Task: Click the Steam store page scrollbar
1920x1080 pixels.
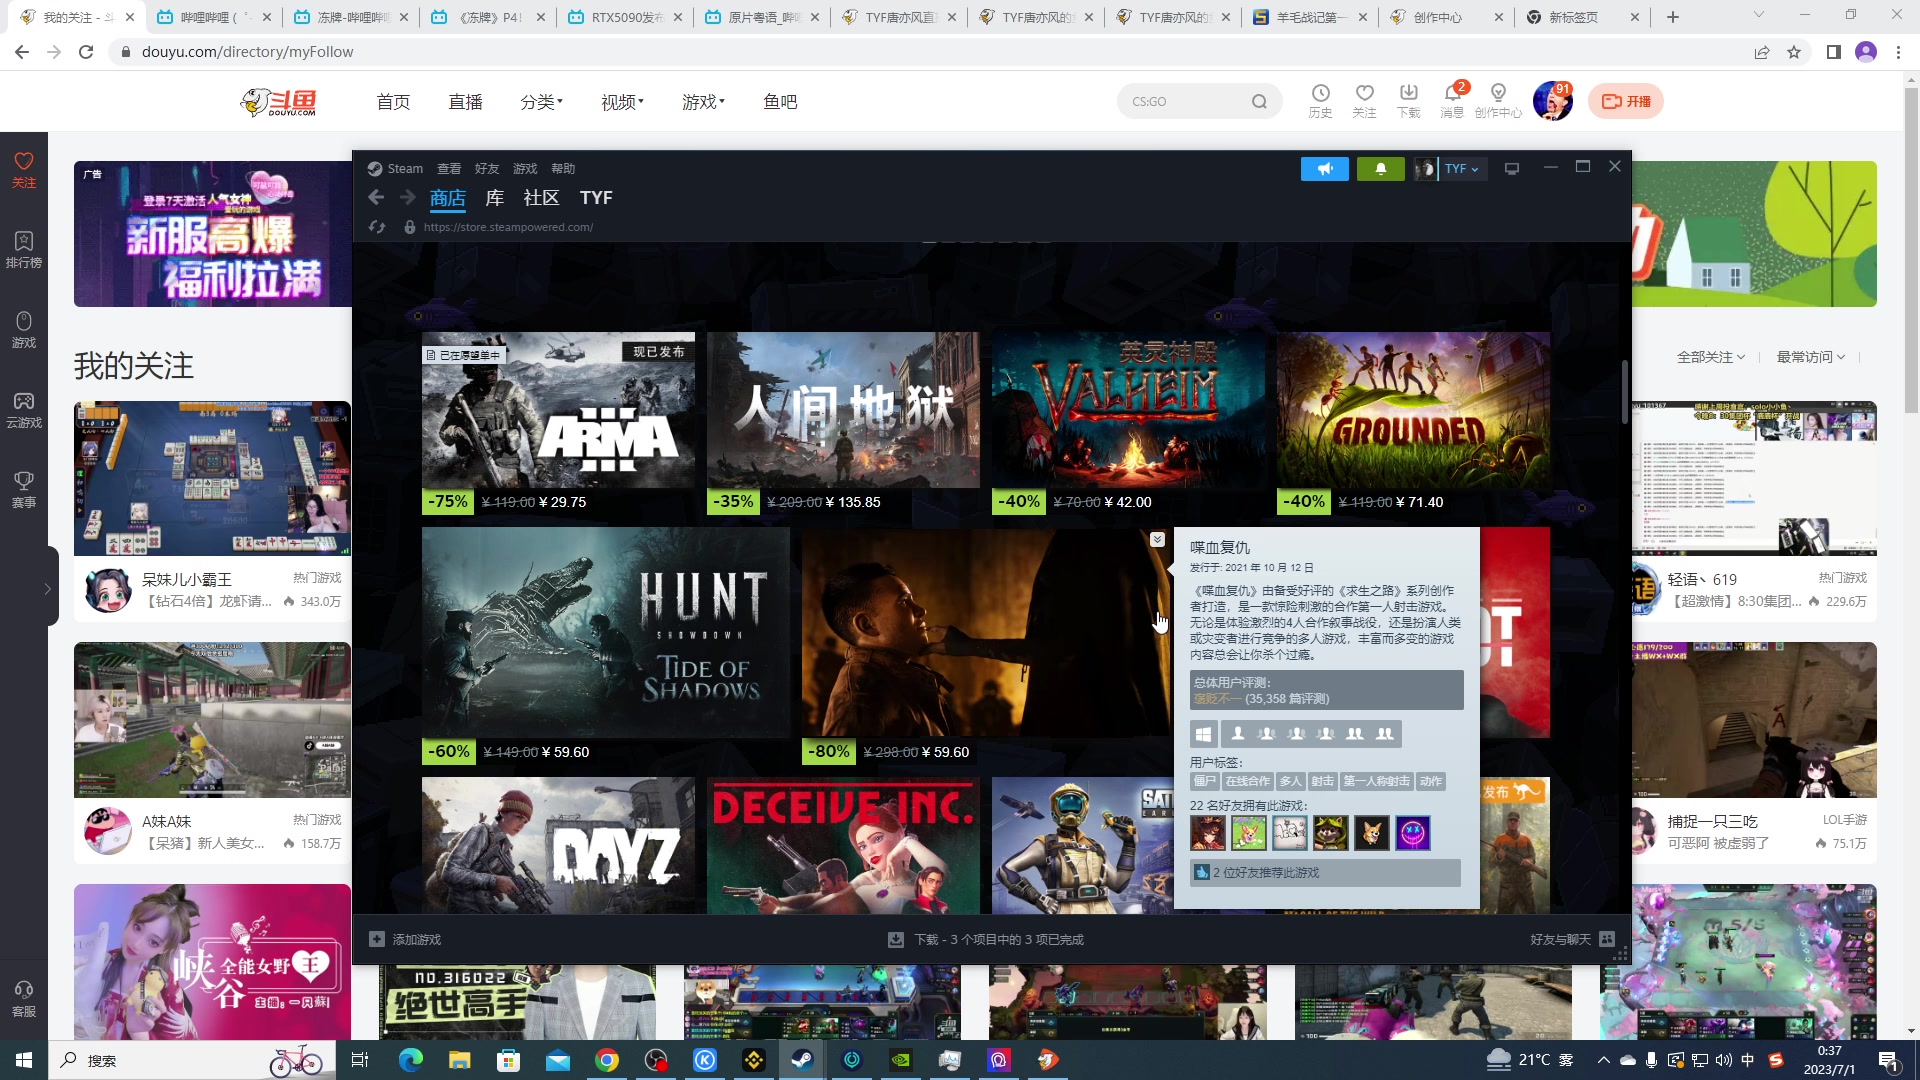Action: tap(1624, 391)
